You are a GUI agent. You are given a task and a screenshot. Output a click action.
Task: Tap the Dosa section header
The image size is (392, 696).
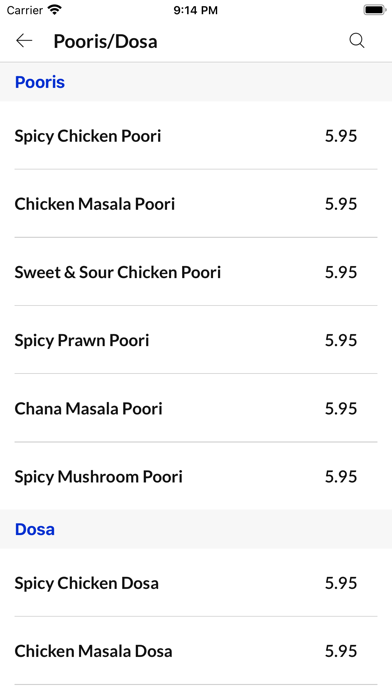click(x=35, y=529)
